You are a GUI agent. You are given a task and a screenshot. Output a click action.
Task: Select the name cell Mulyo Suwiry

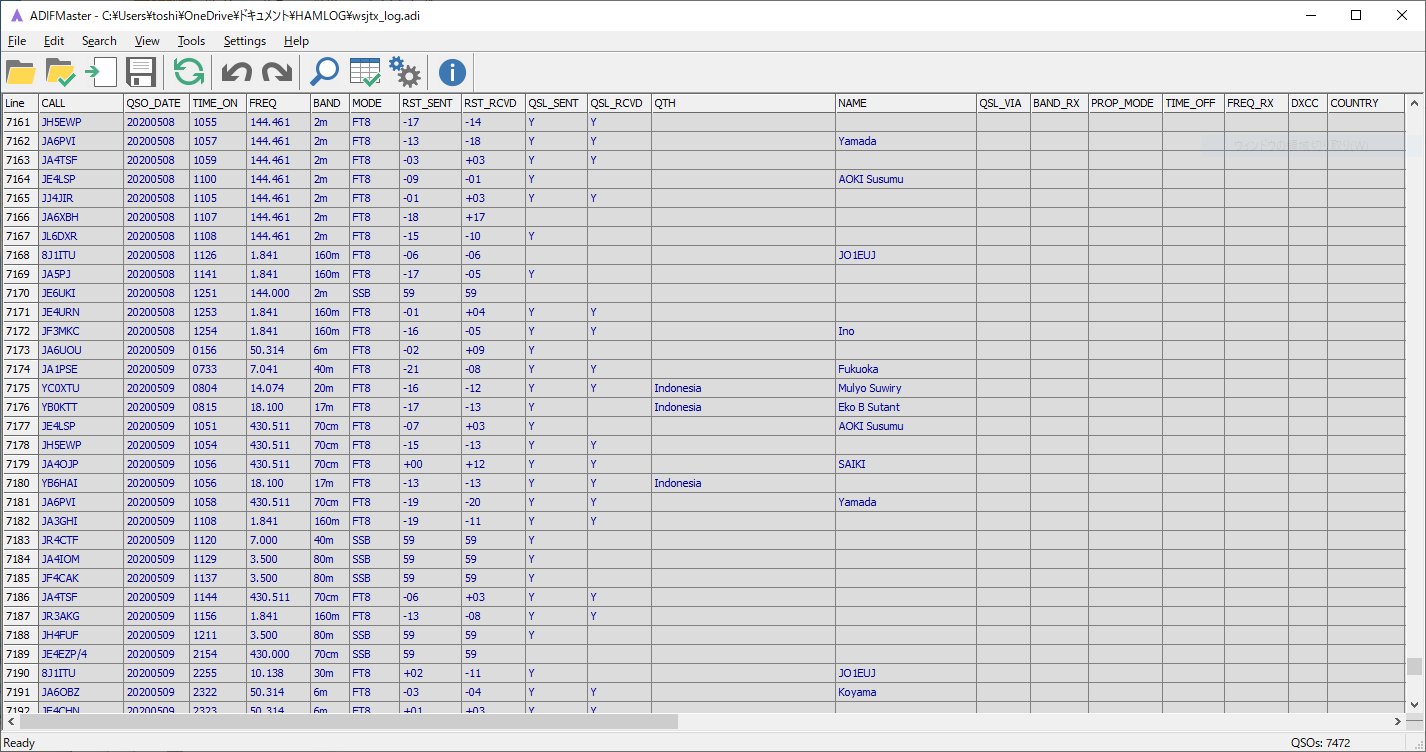click(906, 388)
